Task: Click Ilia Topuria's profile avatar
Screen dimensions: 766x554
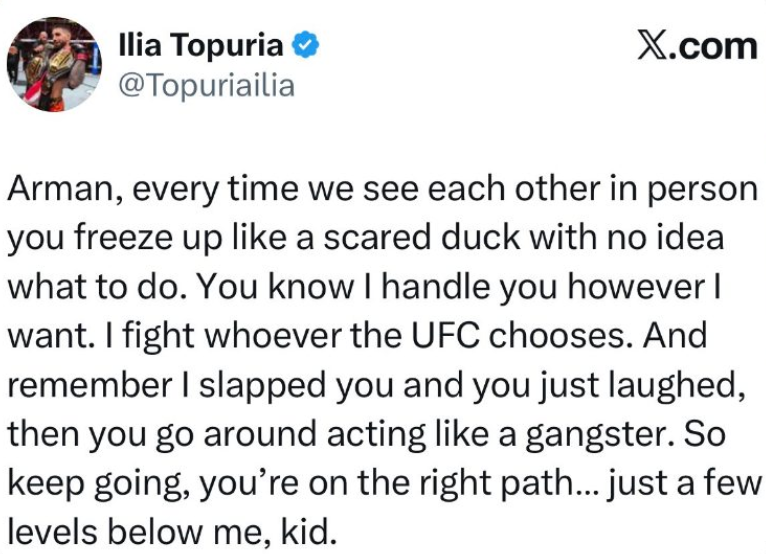Action: point(53,62)
